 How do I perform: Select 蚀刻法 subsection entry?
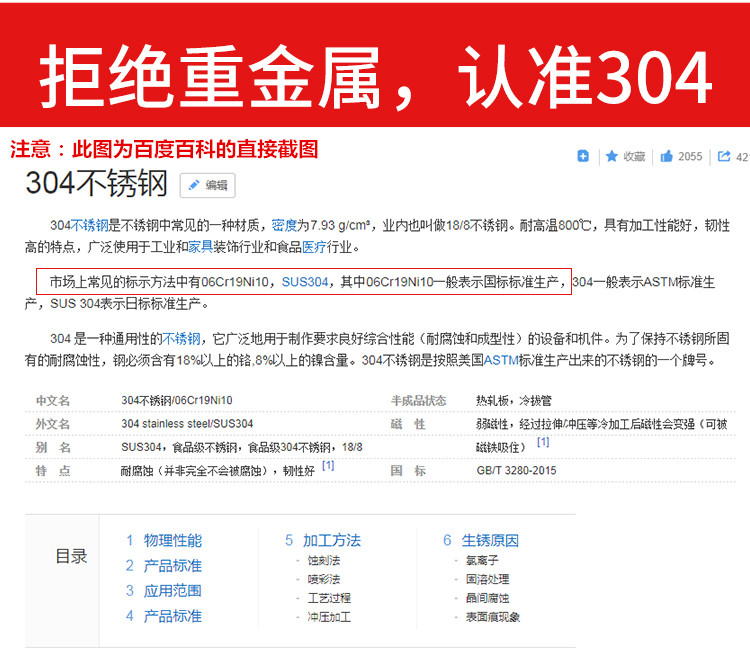324,560
